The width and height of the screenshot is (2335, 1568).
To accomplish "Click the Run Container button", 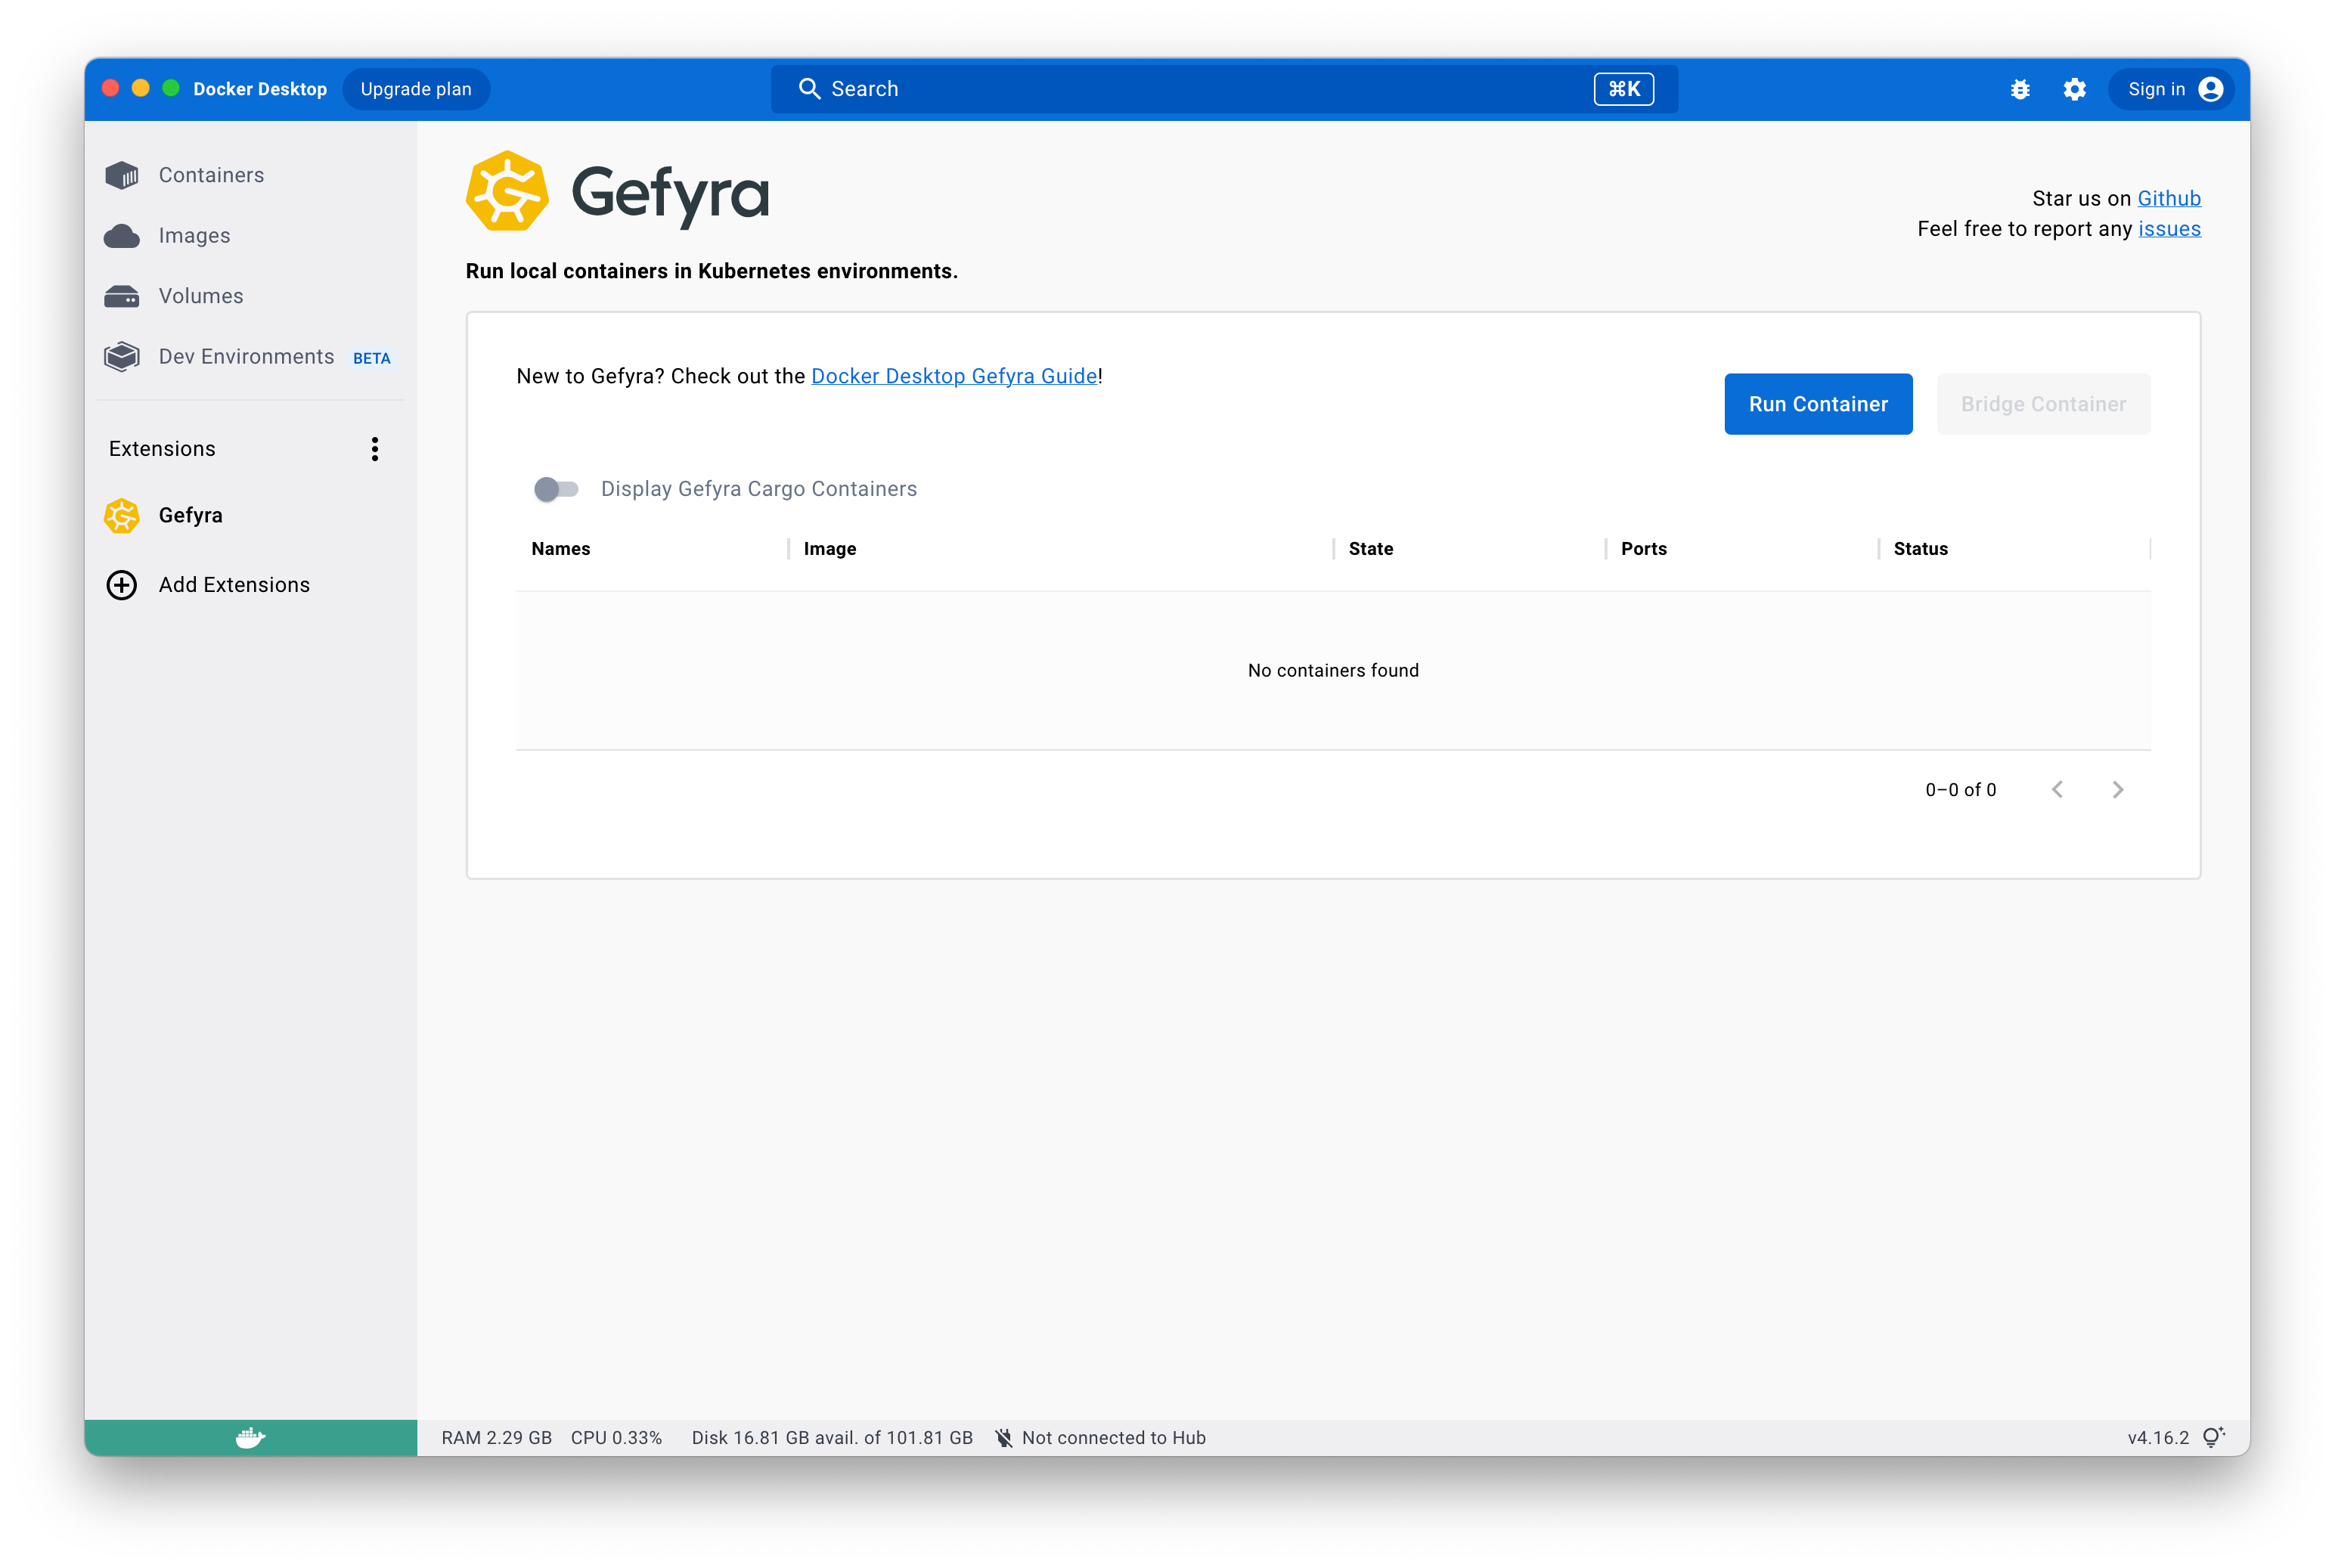I will coord(1817,404).
